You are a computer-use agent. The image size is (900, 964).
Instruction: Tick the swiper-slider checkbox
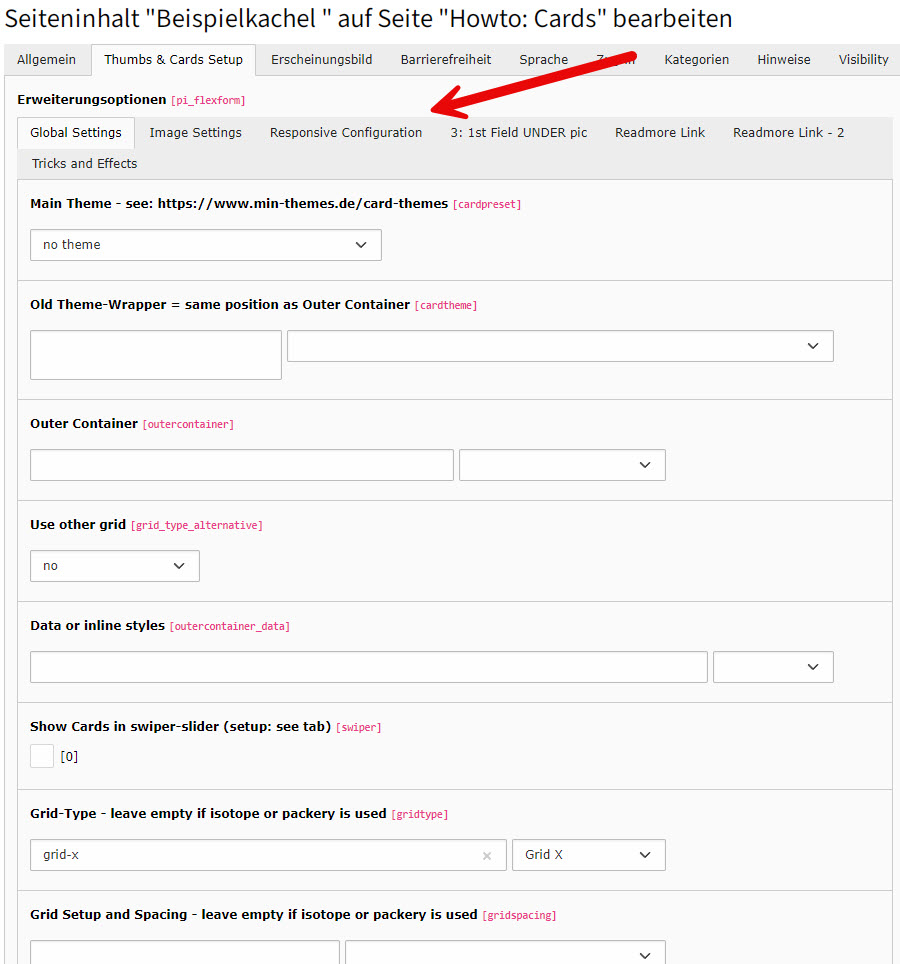tap(42, 756)
